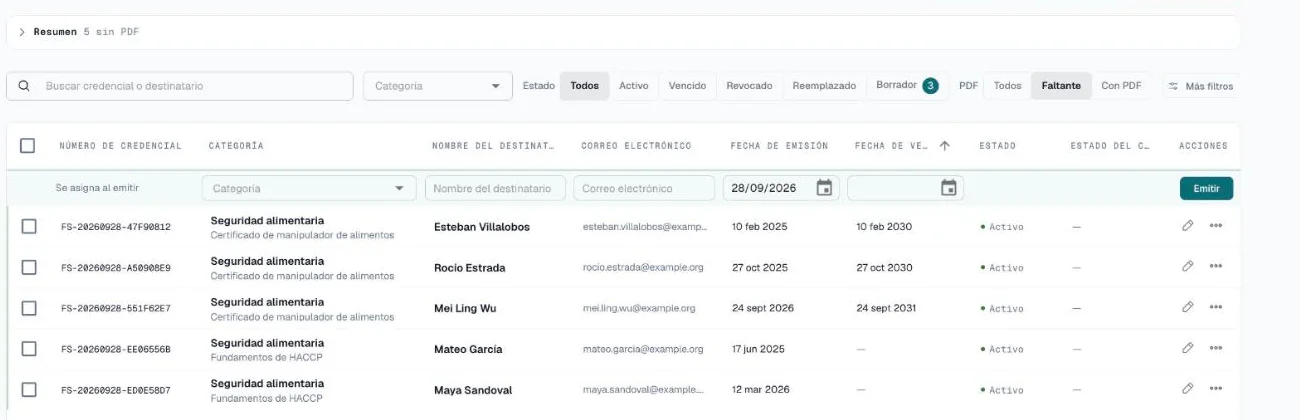
Task: Open the Más filtros button
Action: click(x=1200, y=86)
